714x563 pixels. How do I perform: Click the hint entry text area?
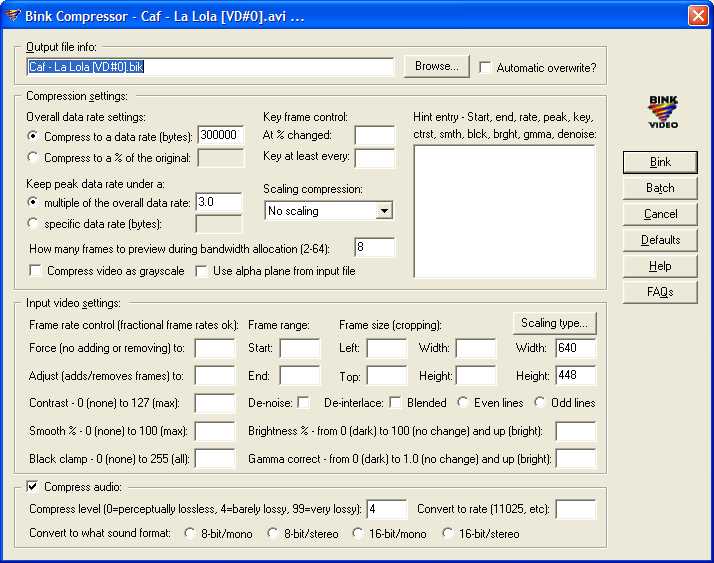click(504, 210)
